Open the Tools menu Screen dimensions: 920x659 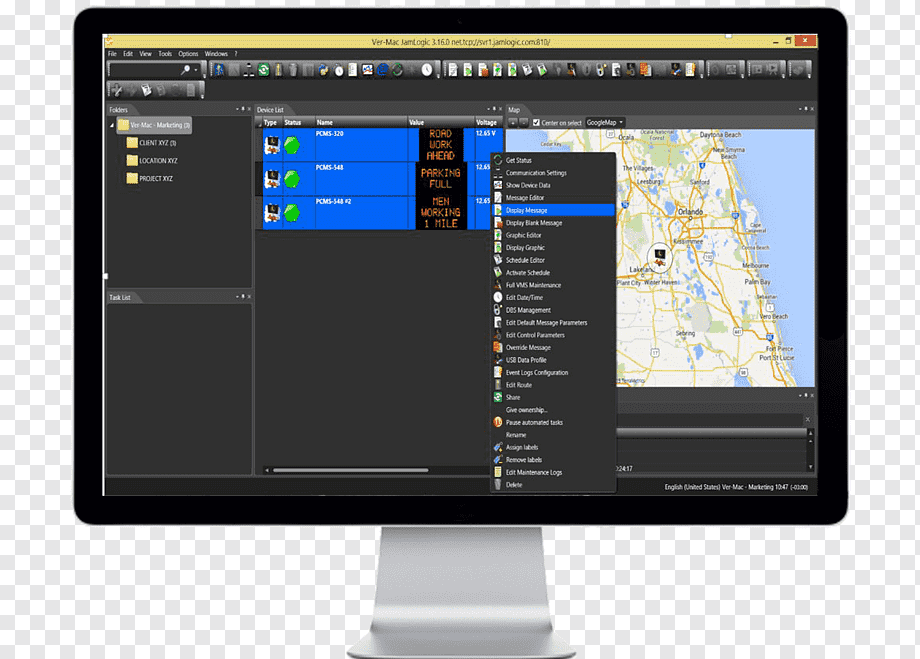point(165,53)
